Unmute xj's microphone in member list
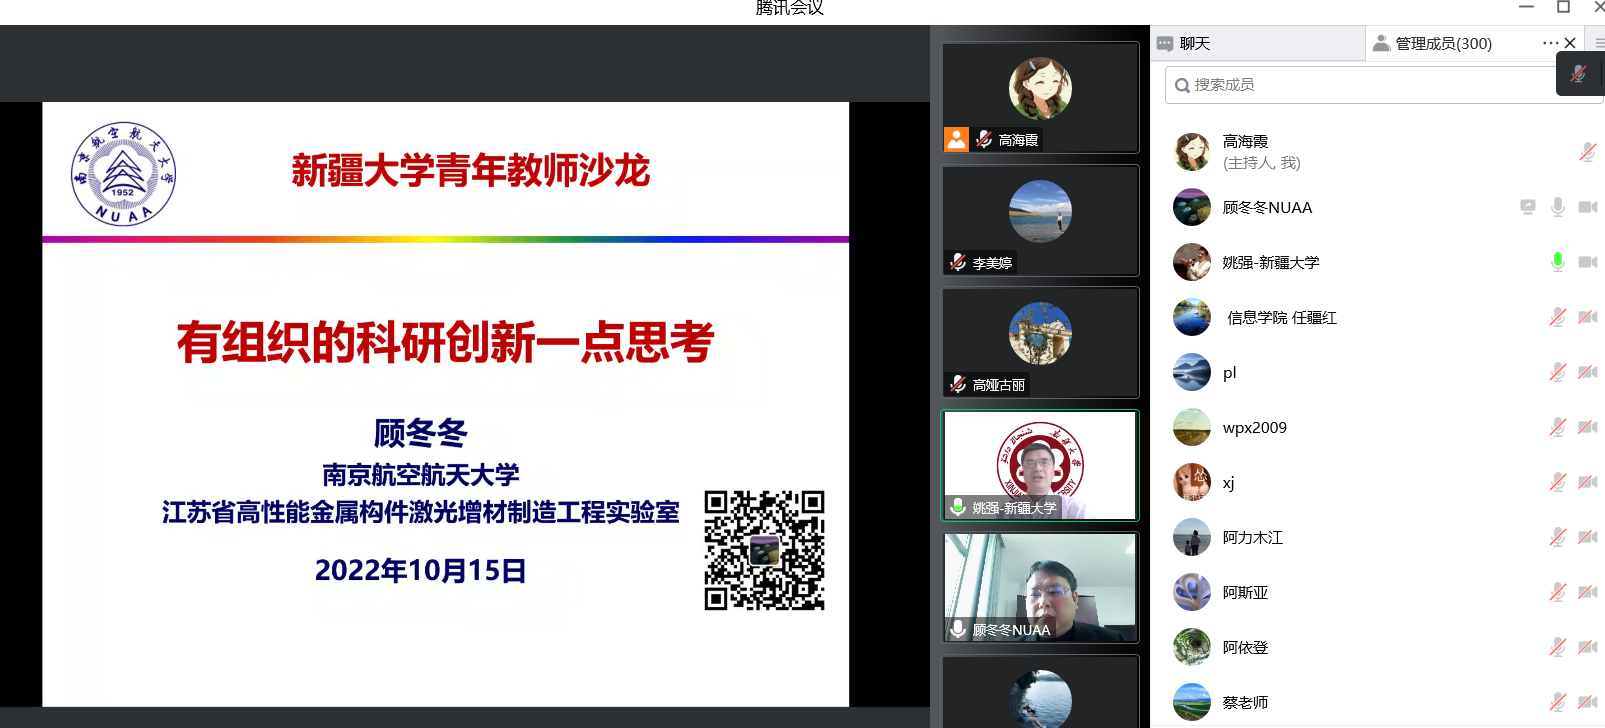This screenshot has width=1605, height=728. point(1557,482)
